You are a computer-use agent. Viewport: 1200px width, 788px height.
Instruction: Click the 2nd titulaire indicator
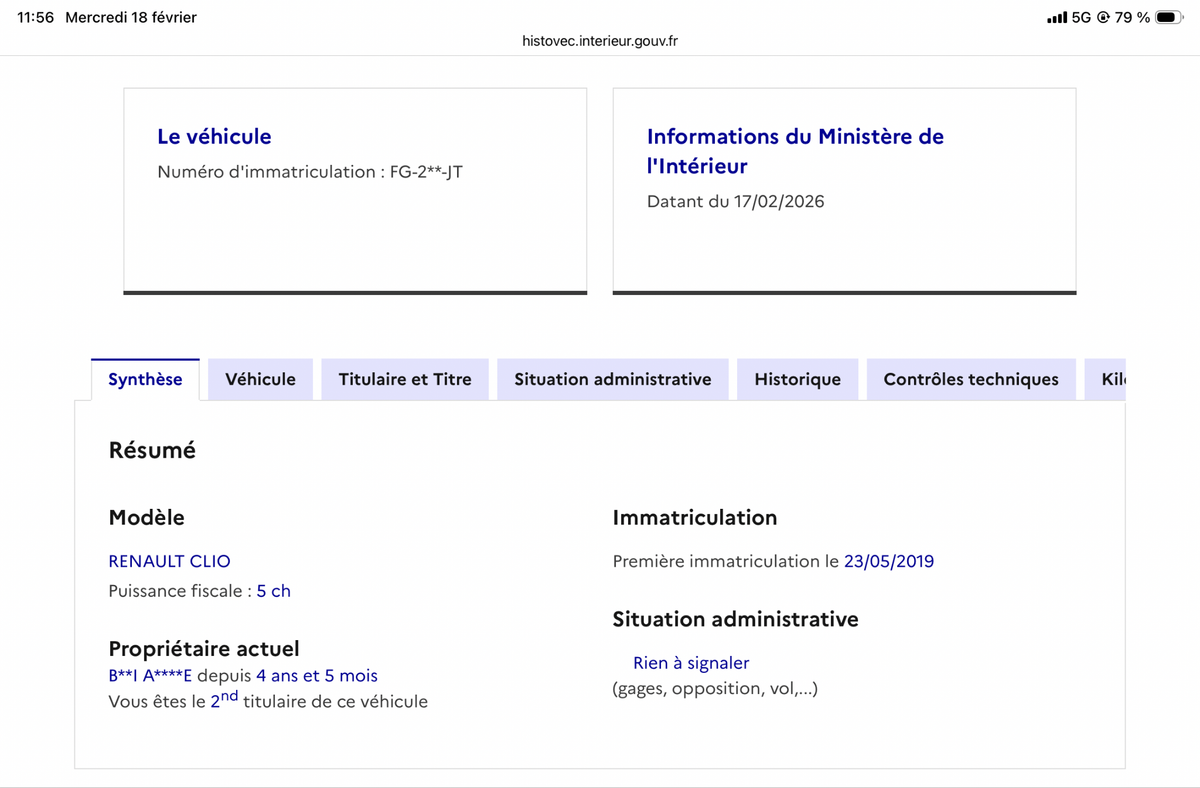point(224,700)
